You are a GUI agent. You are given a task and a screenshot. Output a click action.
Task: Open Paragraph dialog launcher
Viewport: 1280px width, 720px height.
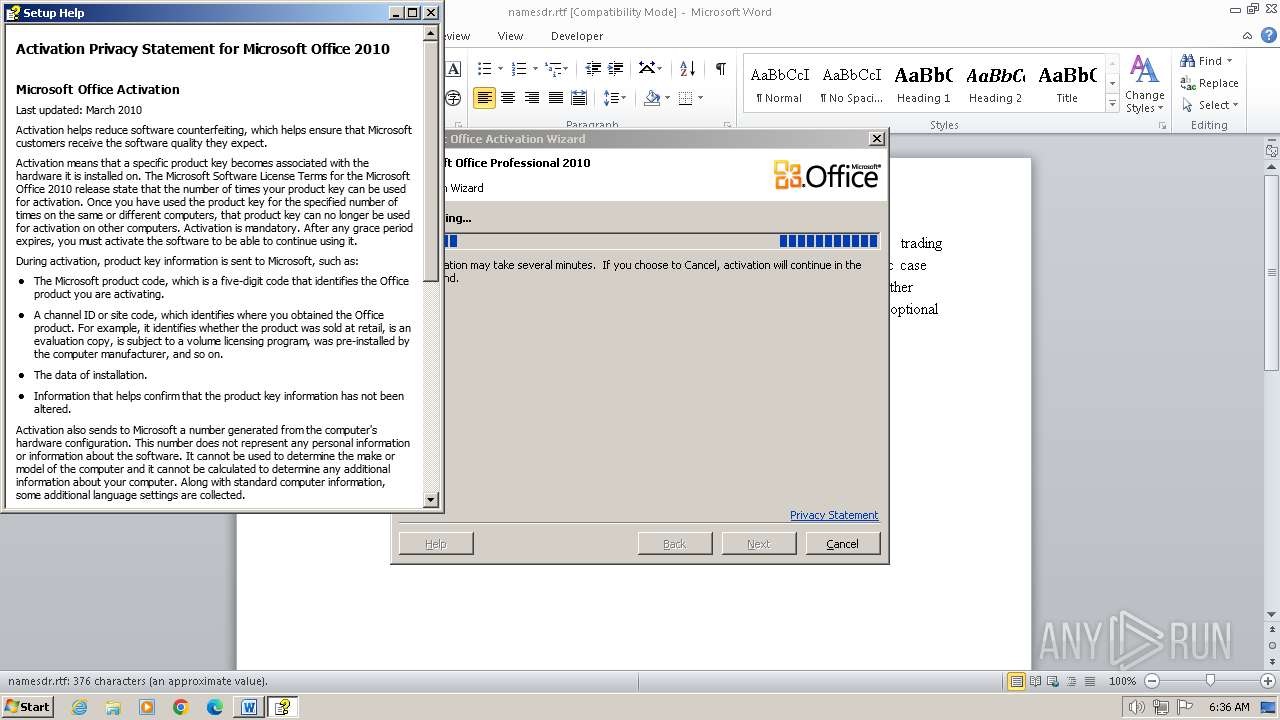(727, 126)
